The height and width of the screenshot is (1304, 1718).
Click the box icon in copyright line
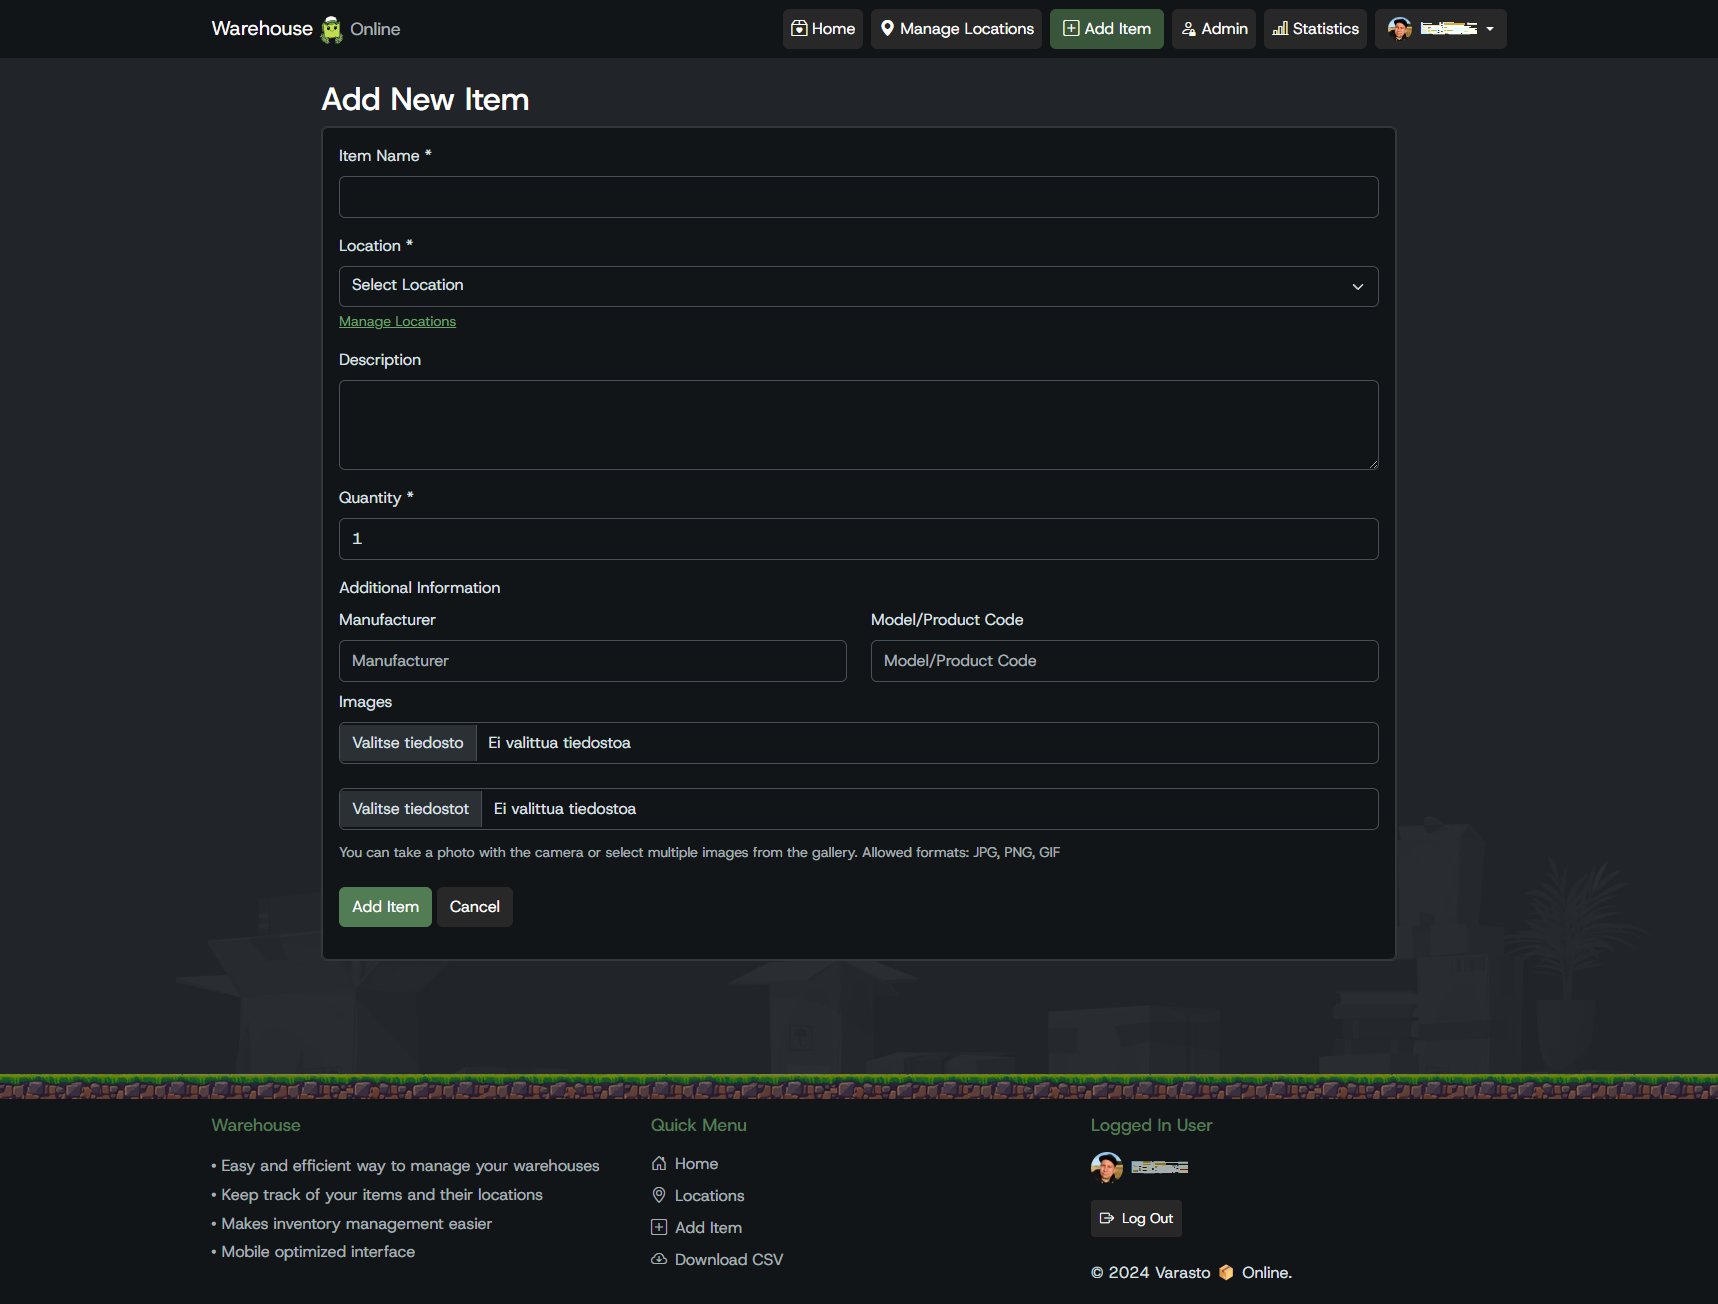(1226, 1272)
